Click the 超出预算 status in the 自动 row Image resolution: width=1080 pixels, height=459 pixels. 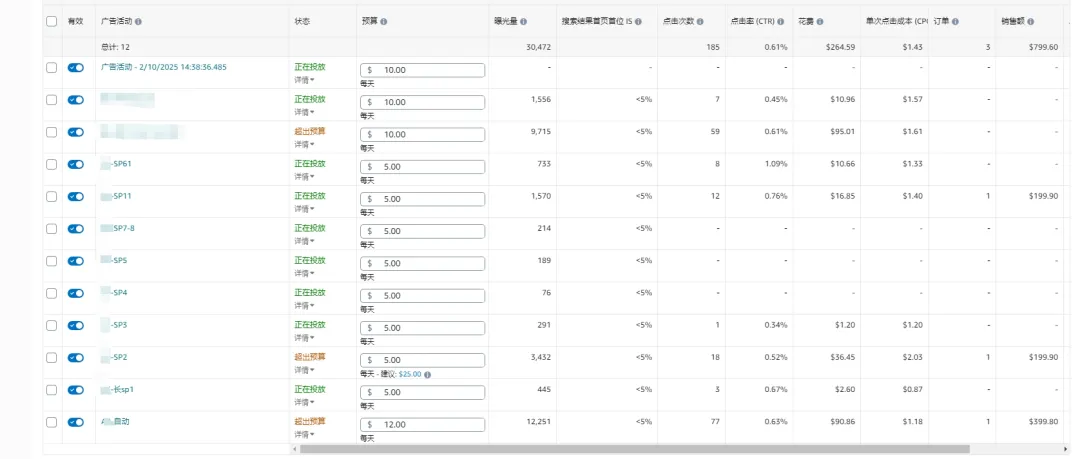pyautogui.click(x=310, y=421)
